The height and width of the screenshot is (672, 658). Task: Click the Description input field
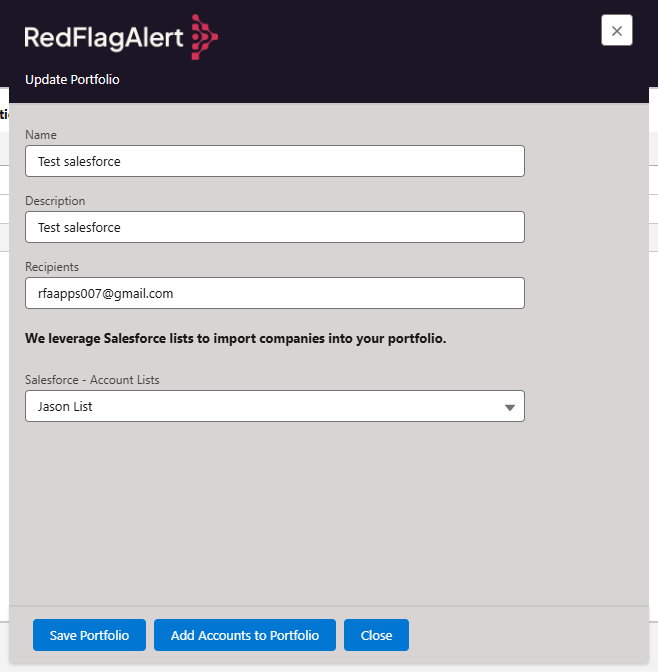pyautogui.click(x=275, y=227)
